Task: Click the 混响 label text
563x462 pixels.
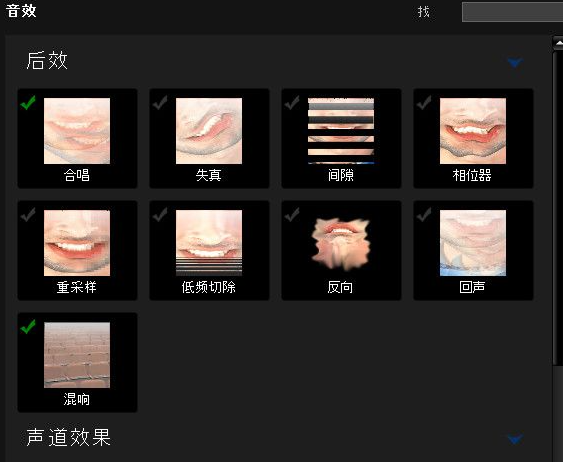Action: [x=76, y=399]
